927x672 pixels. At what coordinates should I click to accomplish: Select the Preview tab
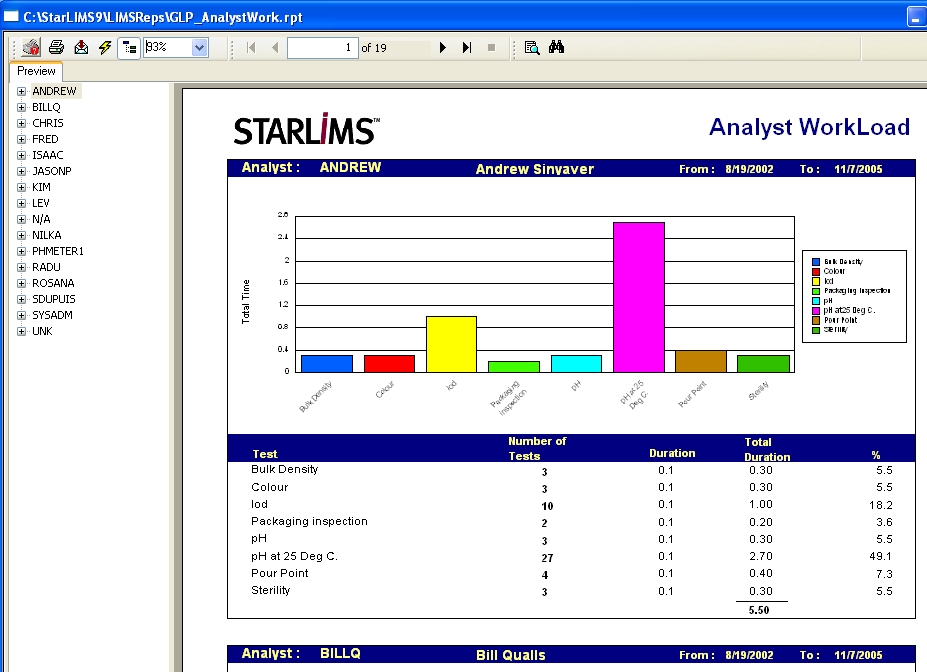click(36, 71)
